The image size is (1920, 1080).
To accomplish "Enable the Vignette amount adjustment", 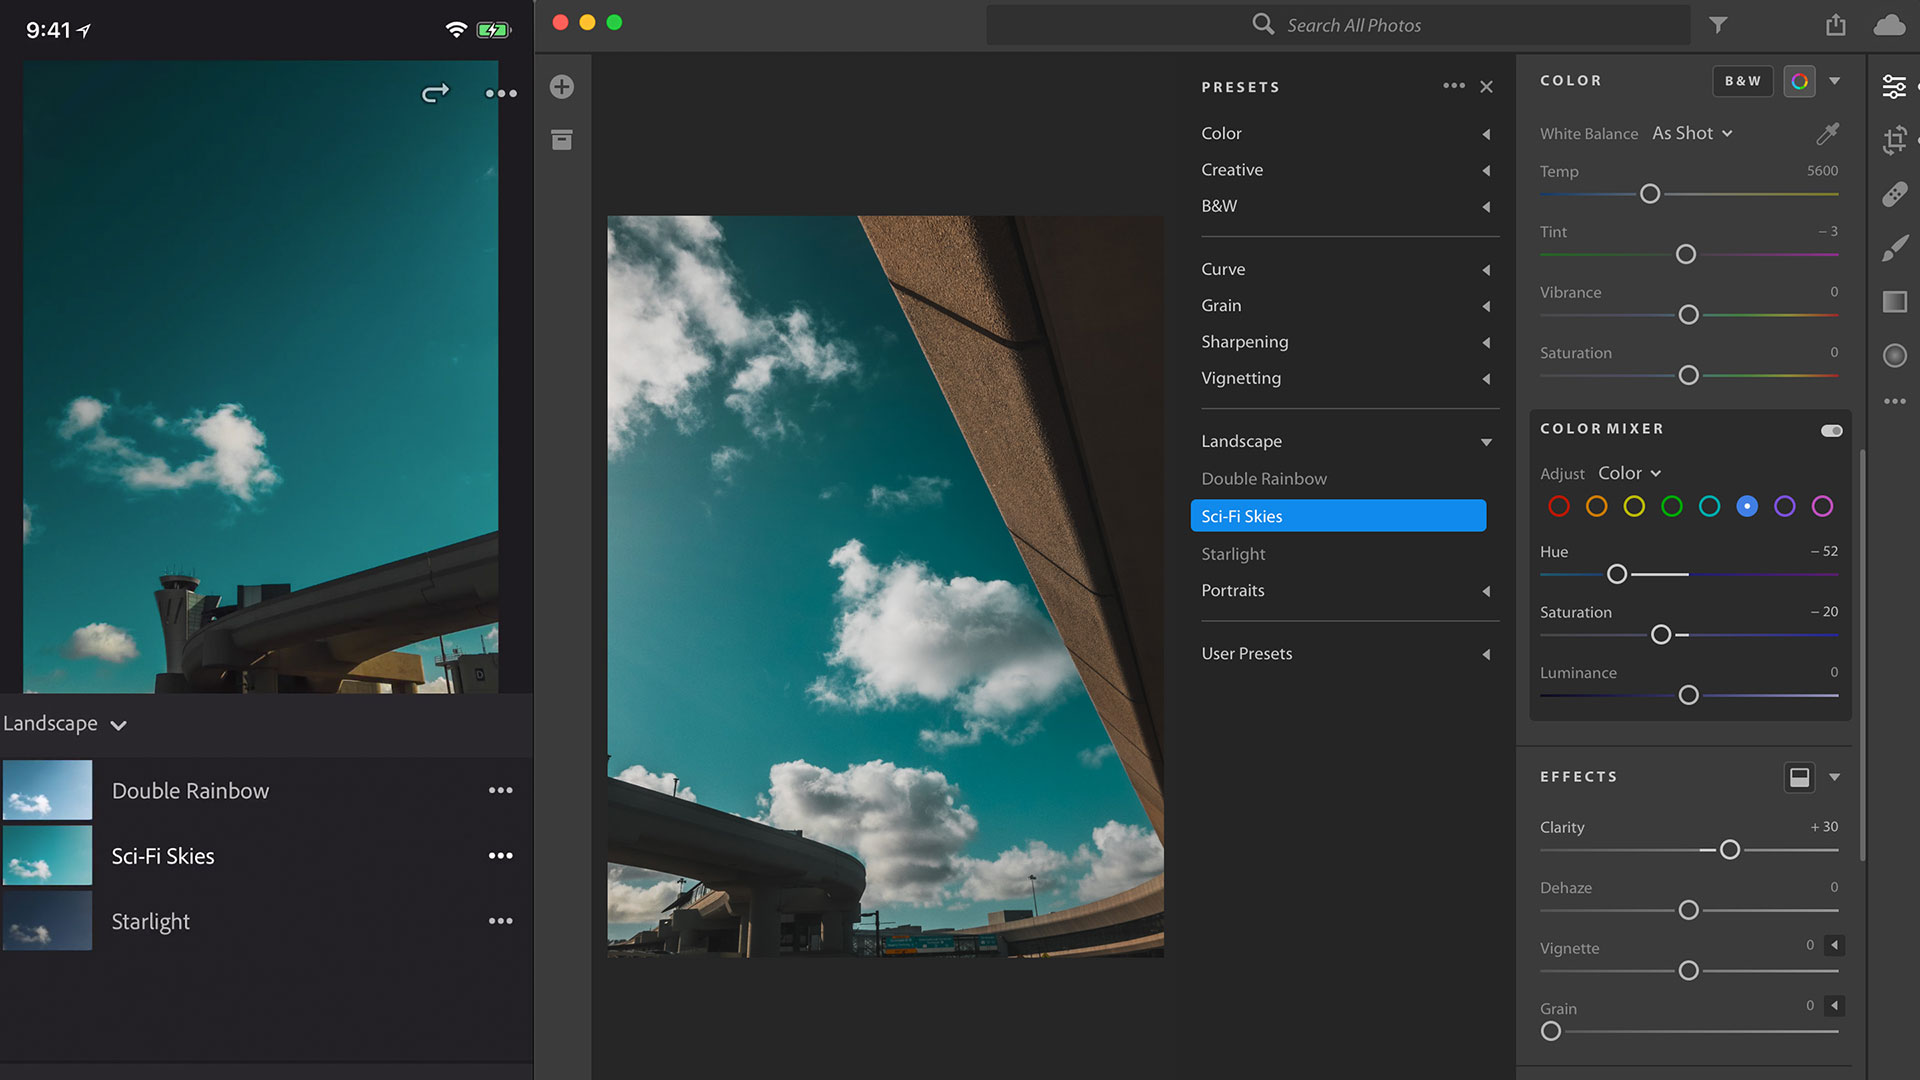I will pyautogui.click(x=1834, y=945).
